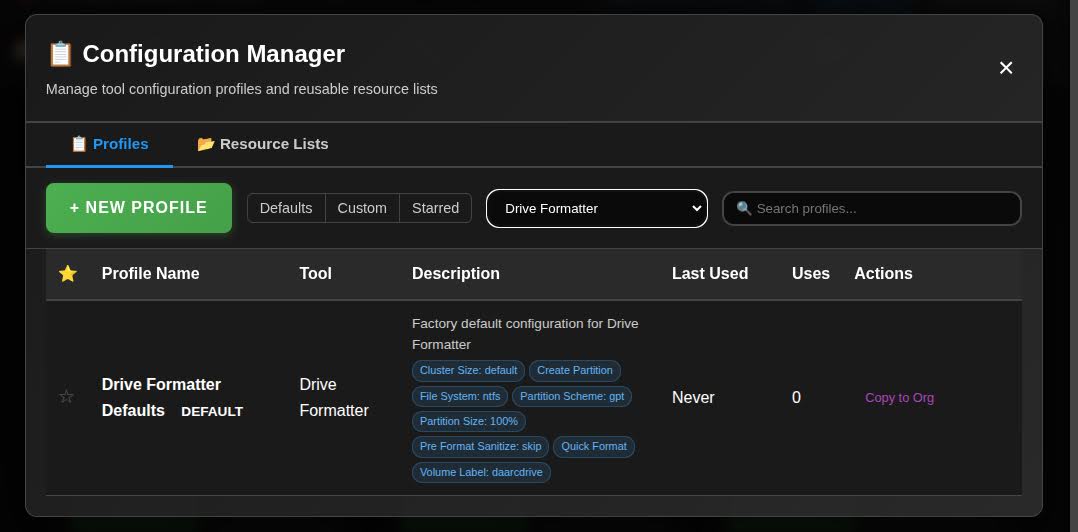Click the Cluster Size: default tag
1078x532 pixels.
click(468, 370)
